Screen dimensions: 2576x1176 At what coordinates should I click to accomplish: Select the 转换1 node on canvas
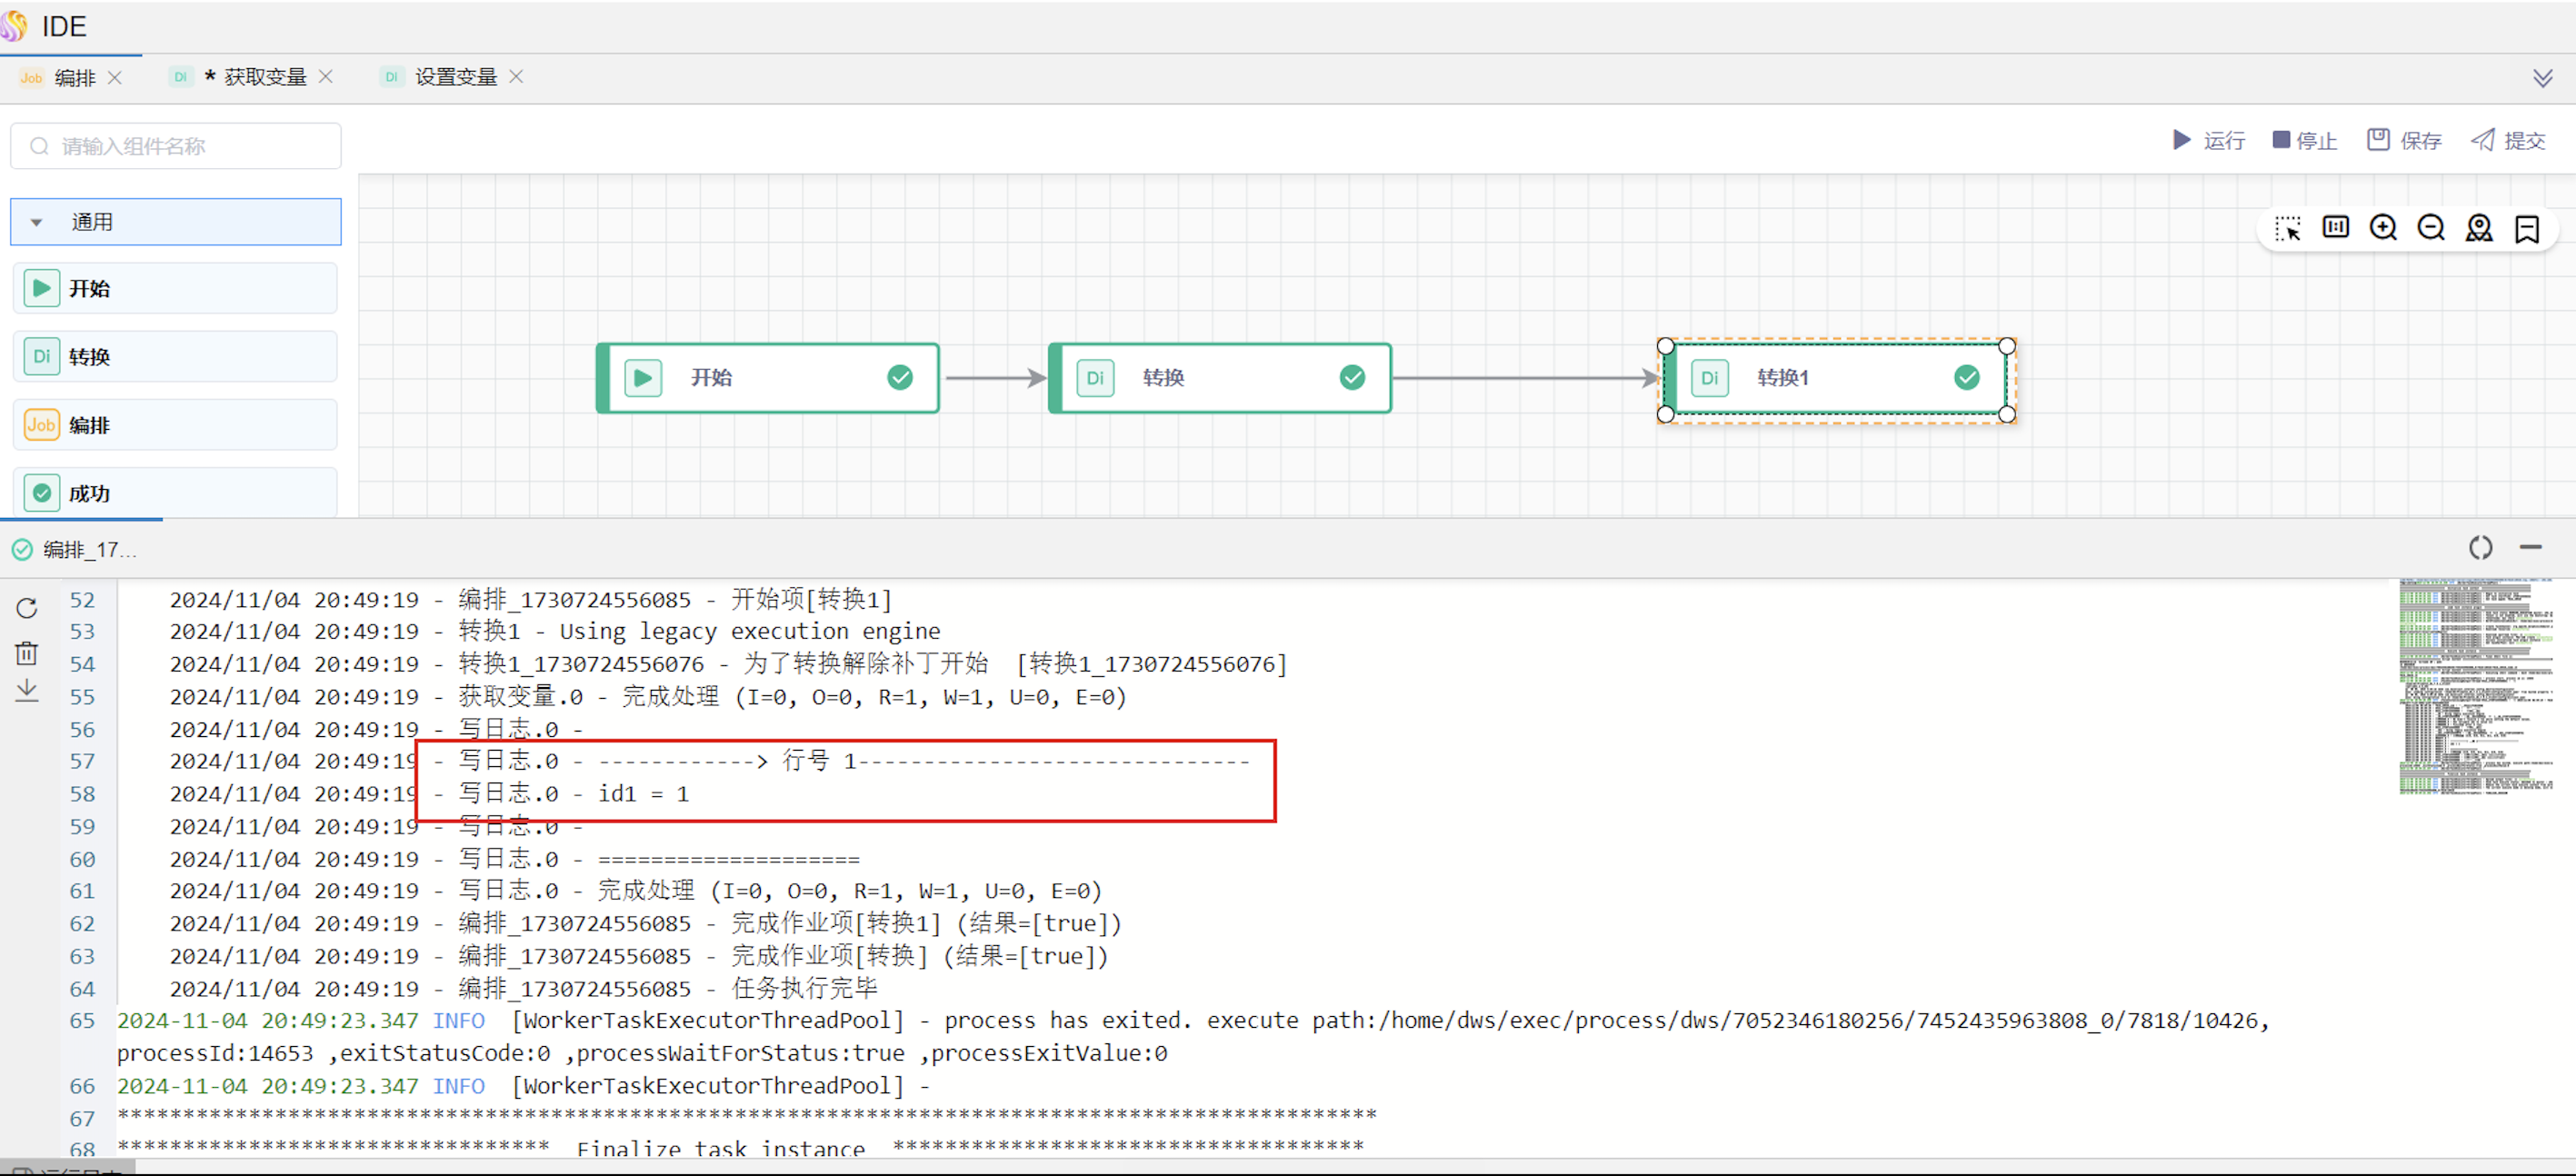[x=1836, y=378]
